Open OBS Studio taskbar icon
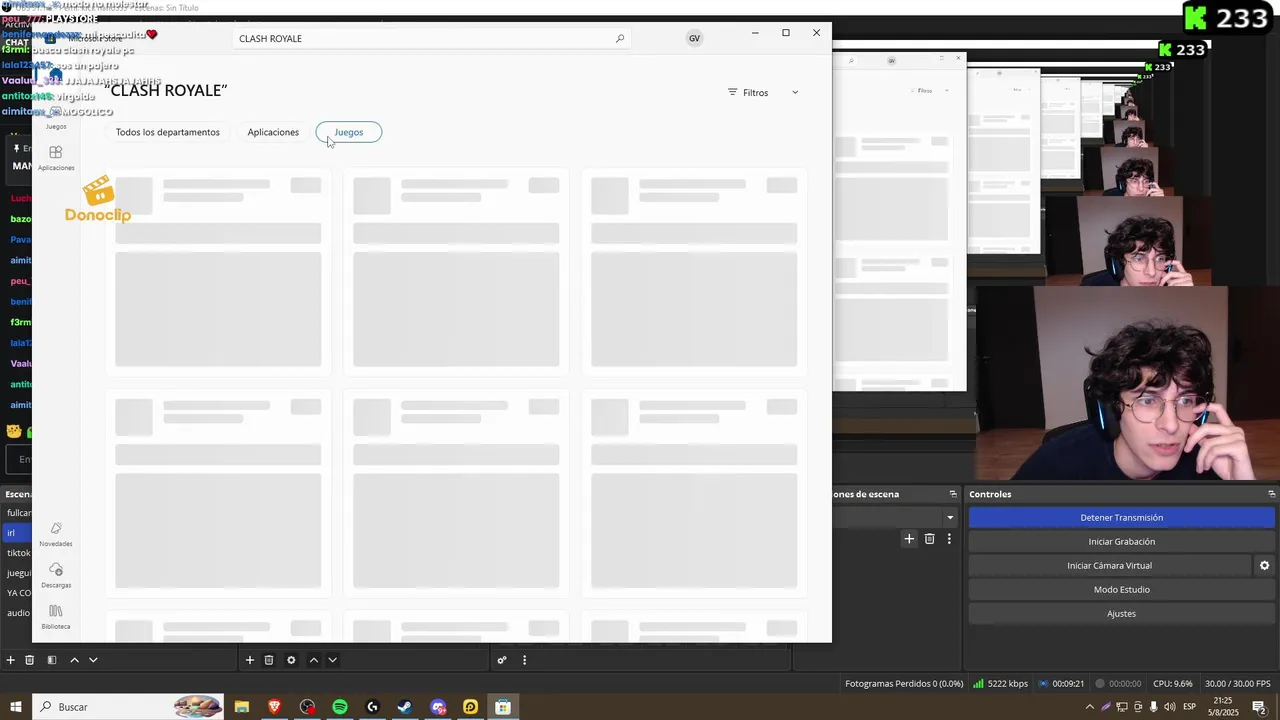 (307, 707)
